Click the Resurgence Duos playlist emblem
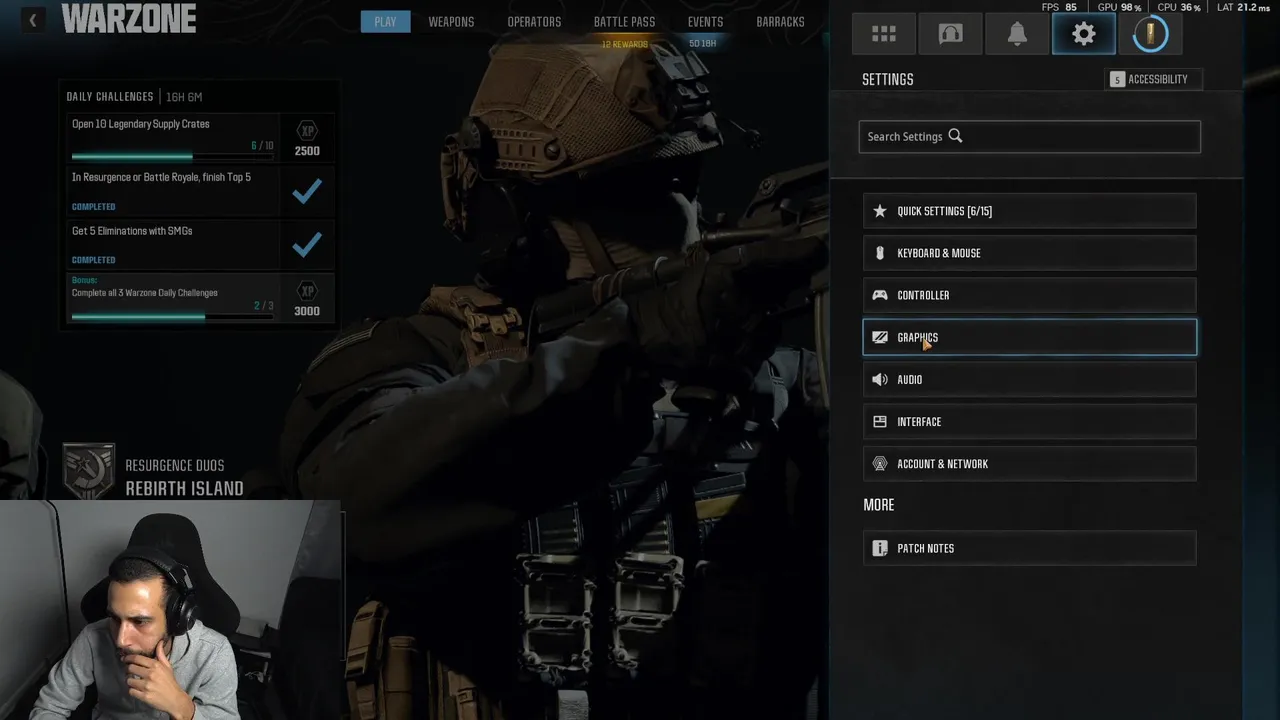 (89, 470)
